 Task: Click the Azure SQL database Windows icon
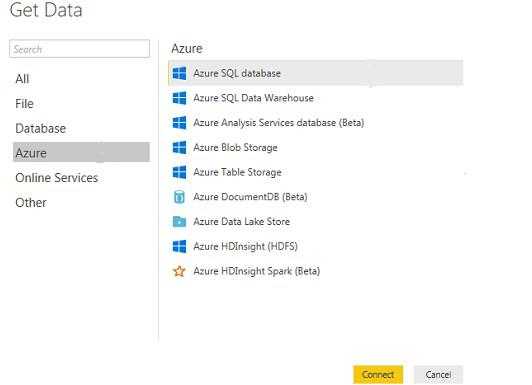tap(179, 73)
